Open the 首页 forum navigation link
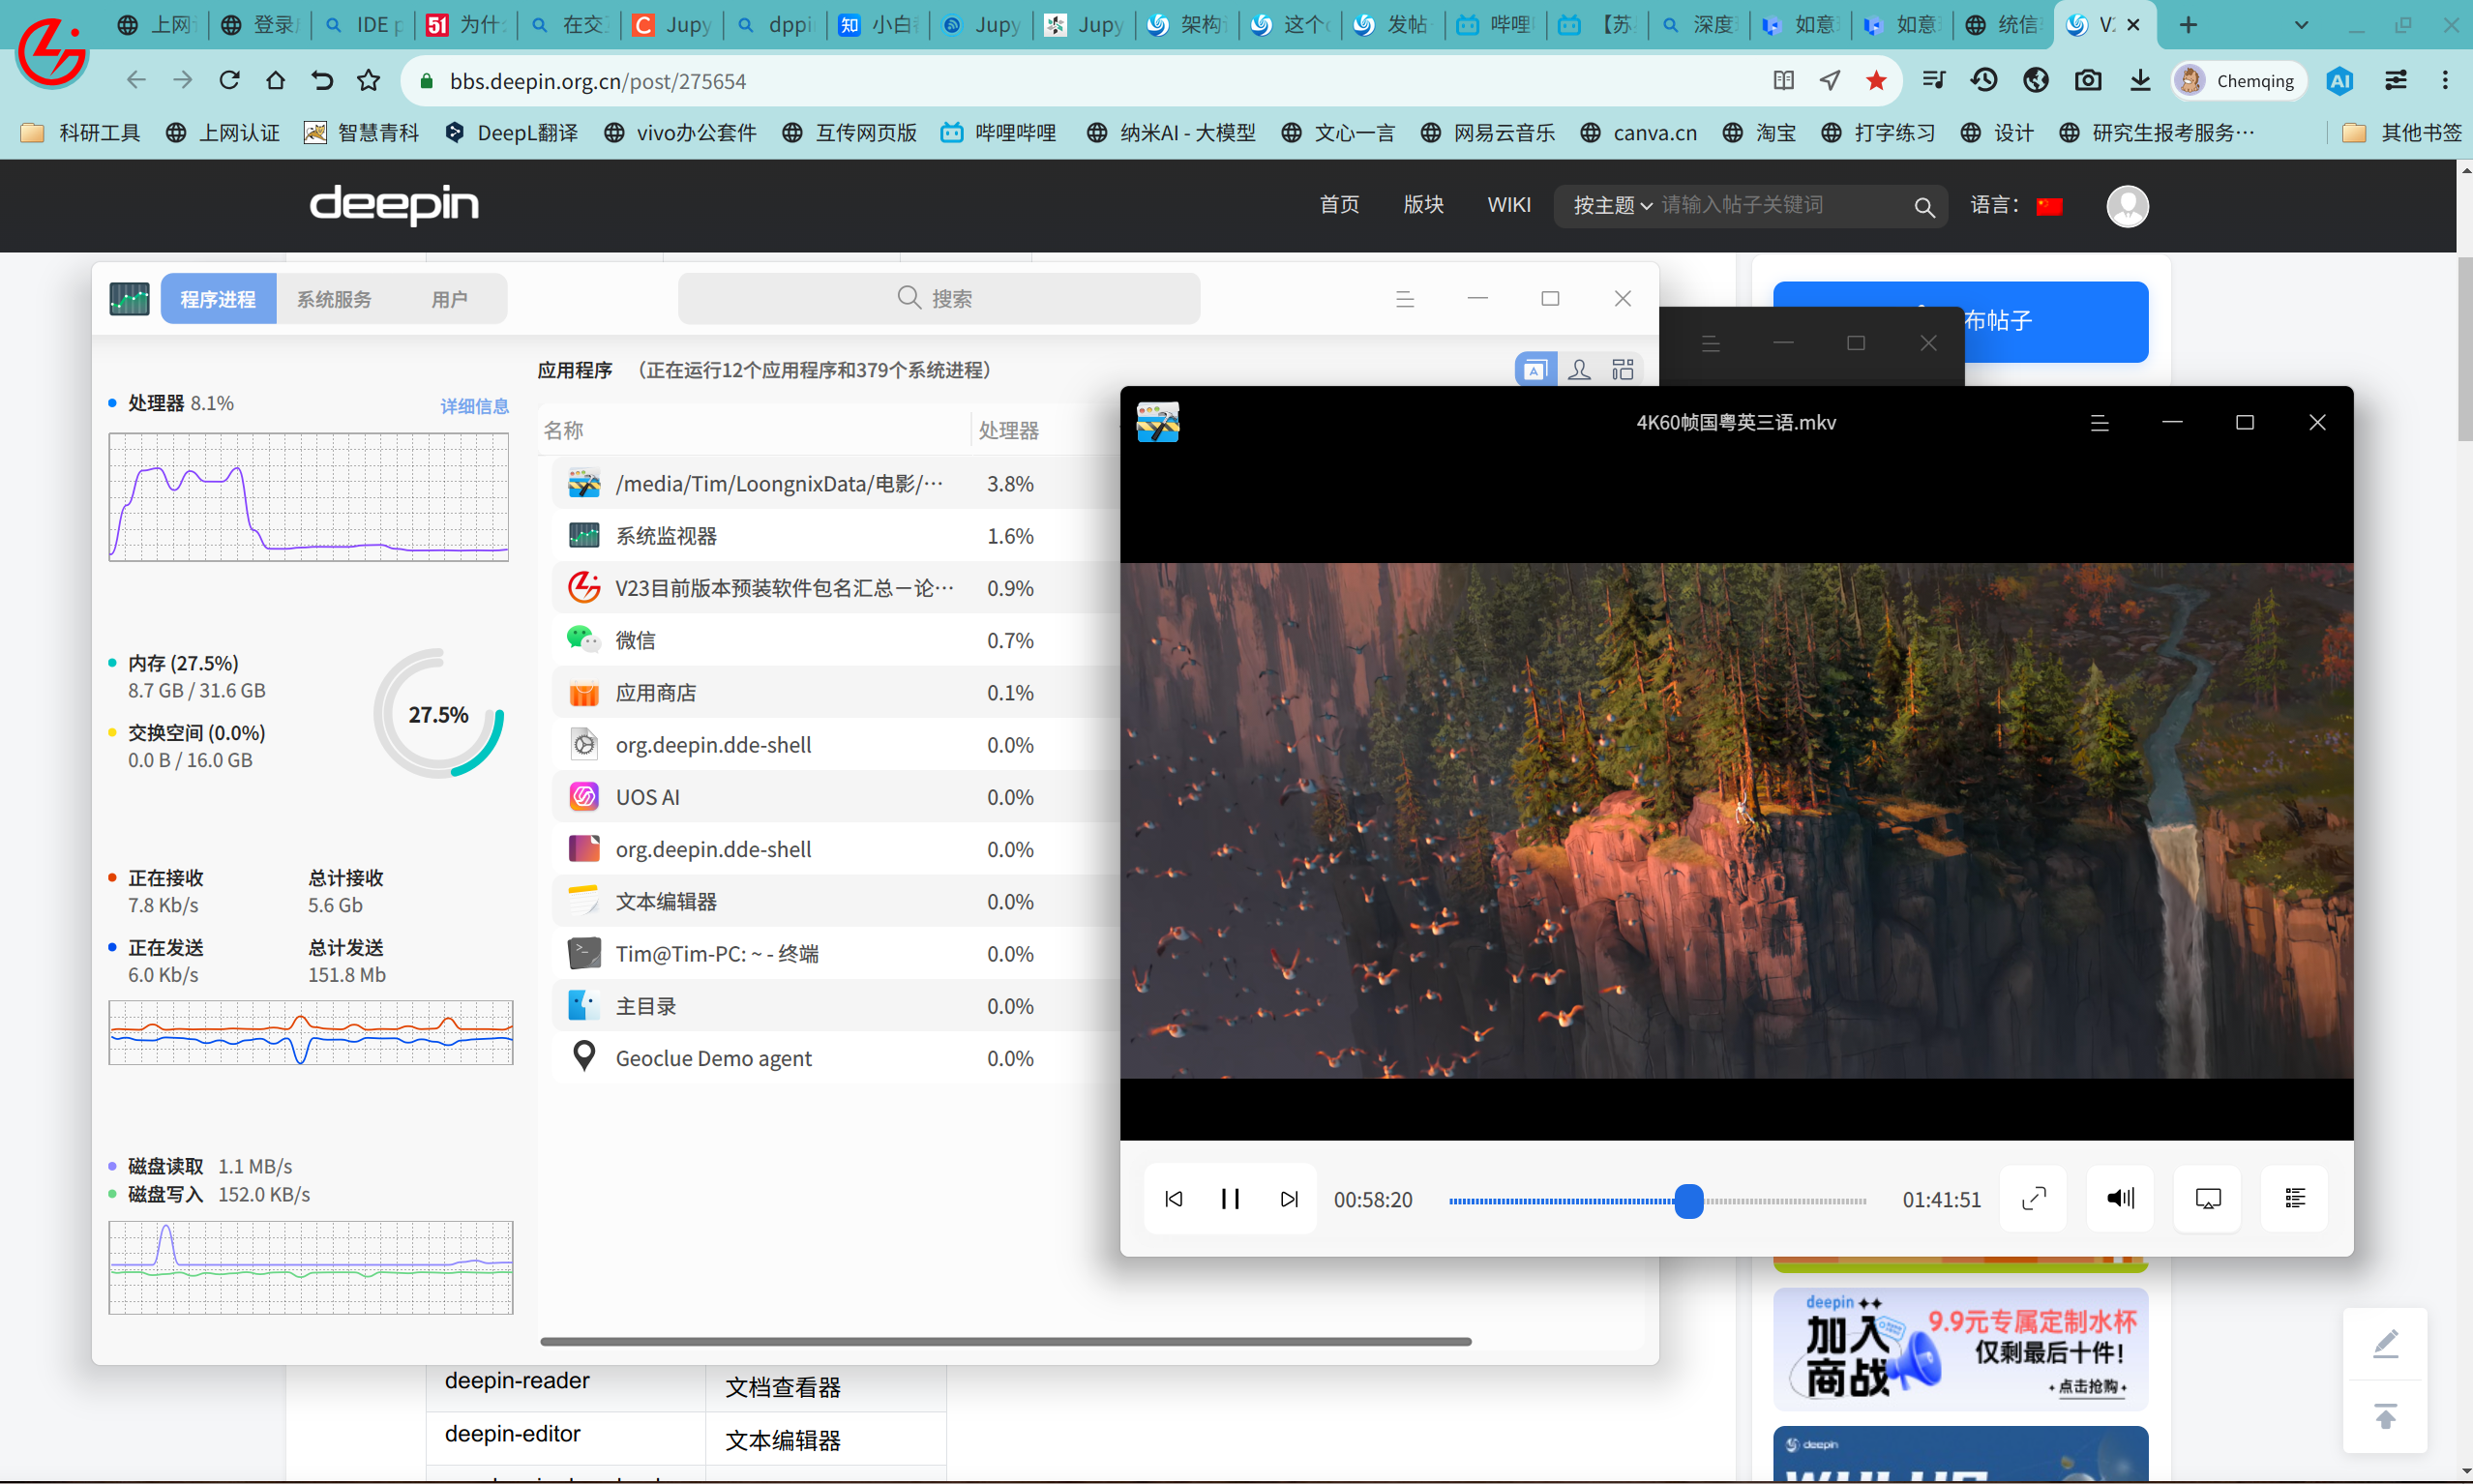This screenshot has width=2473, height=1484. click(1339, 205)
